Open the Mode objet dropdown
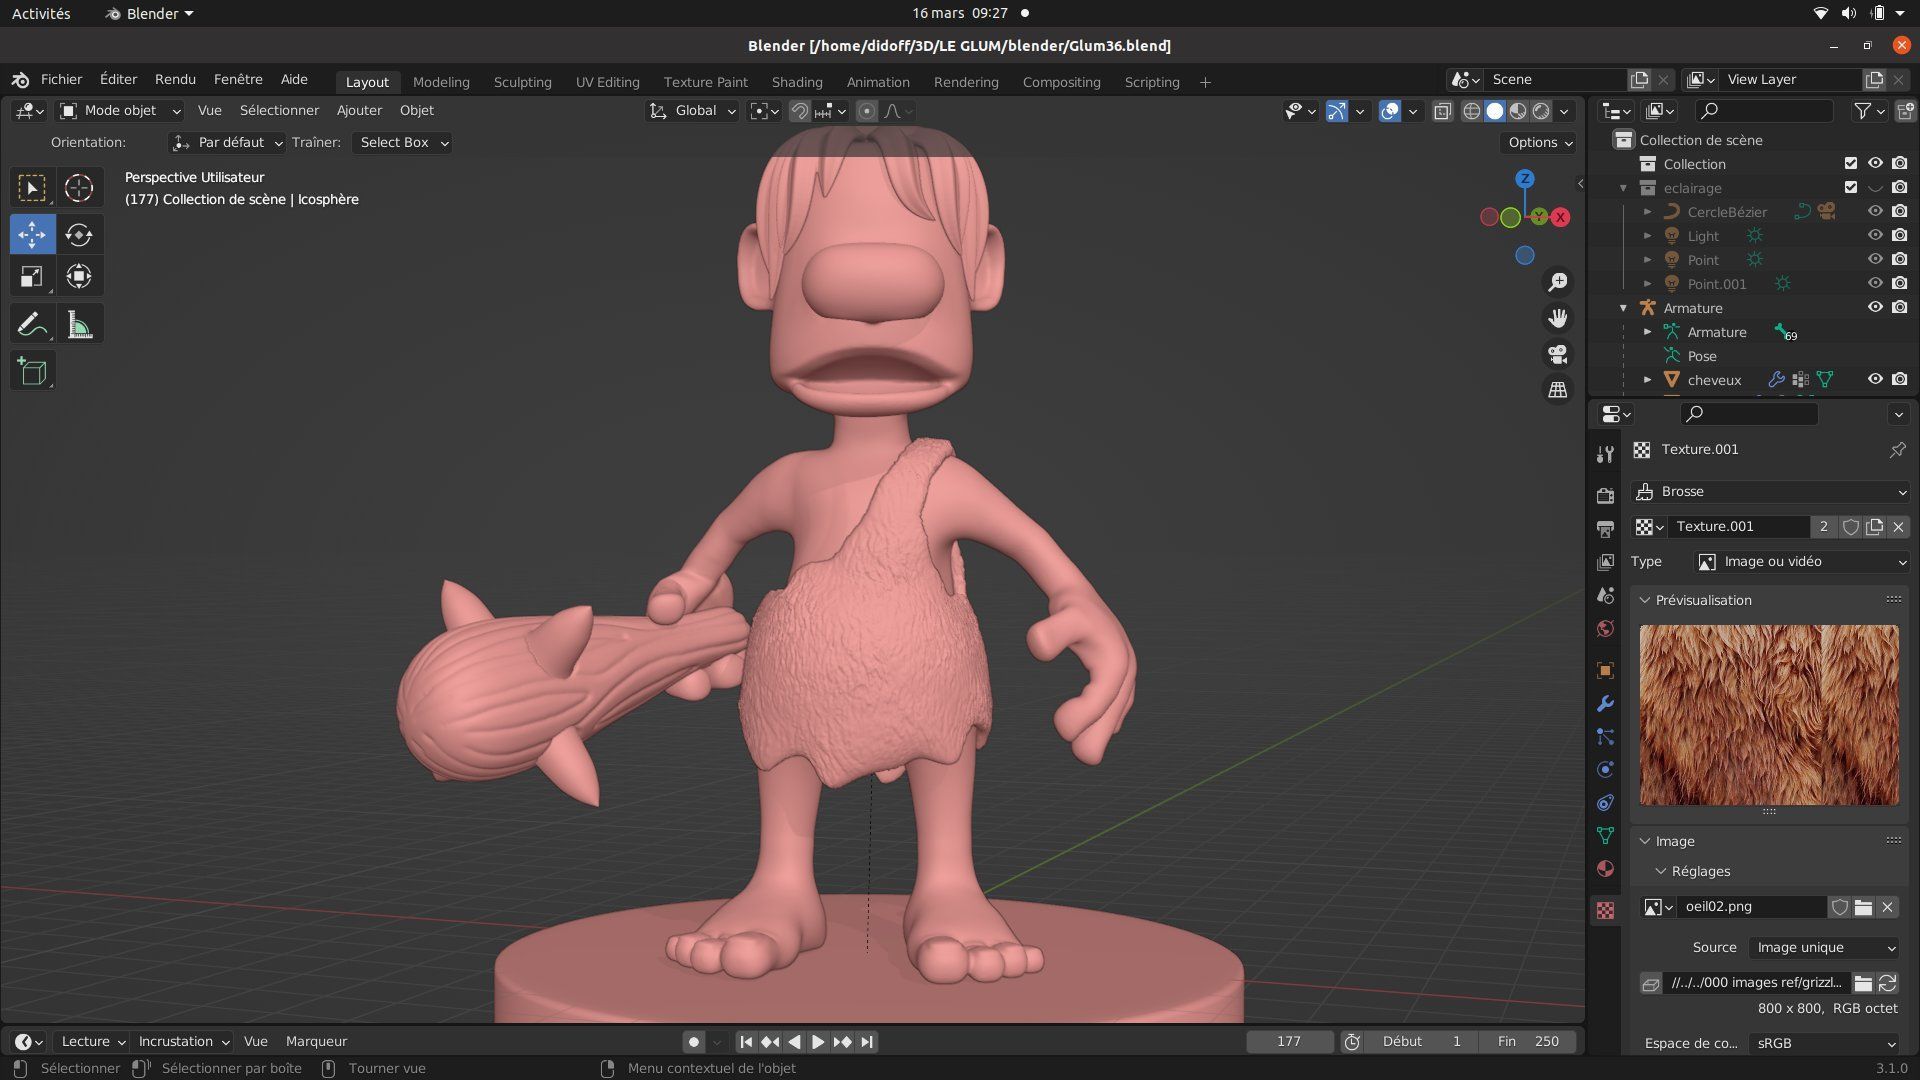1920x1080 pixels. click(120, 111)
